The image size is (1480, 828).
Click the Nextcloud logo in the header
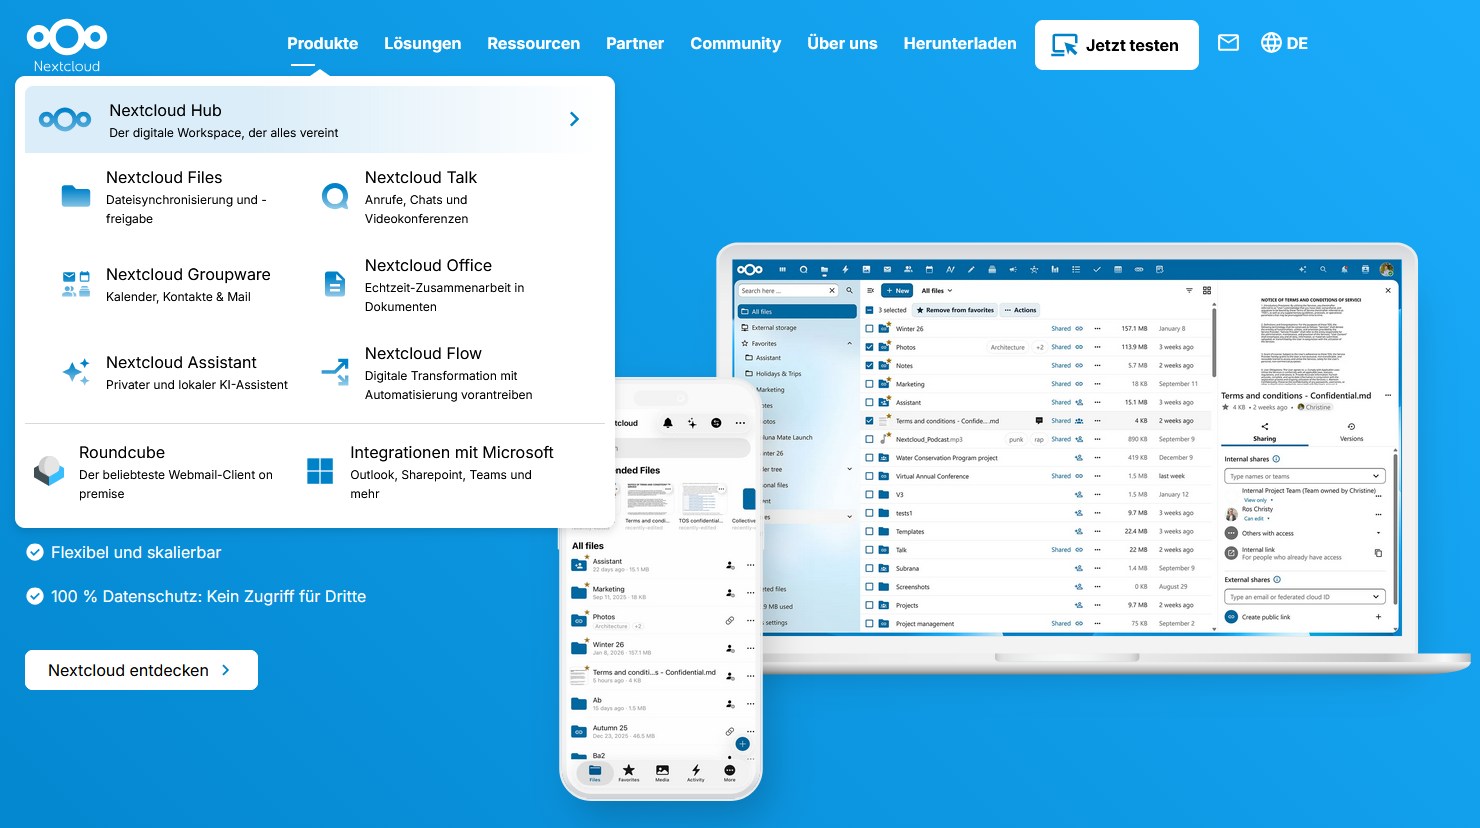tap(67, 47)
